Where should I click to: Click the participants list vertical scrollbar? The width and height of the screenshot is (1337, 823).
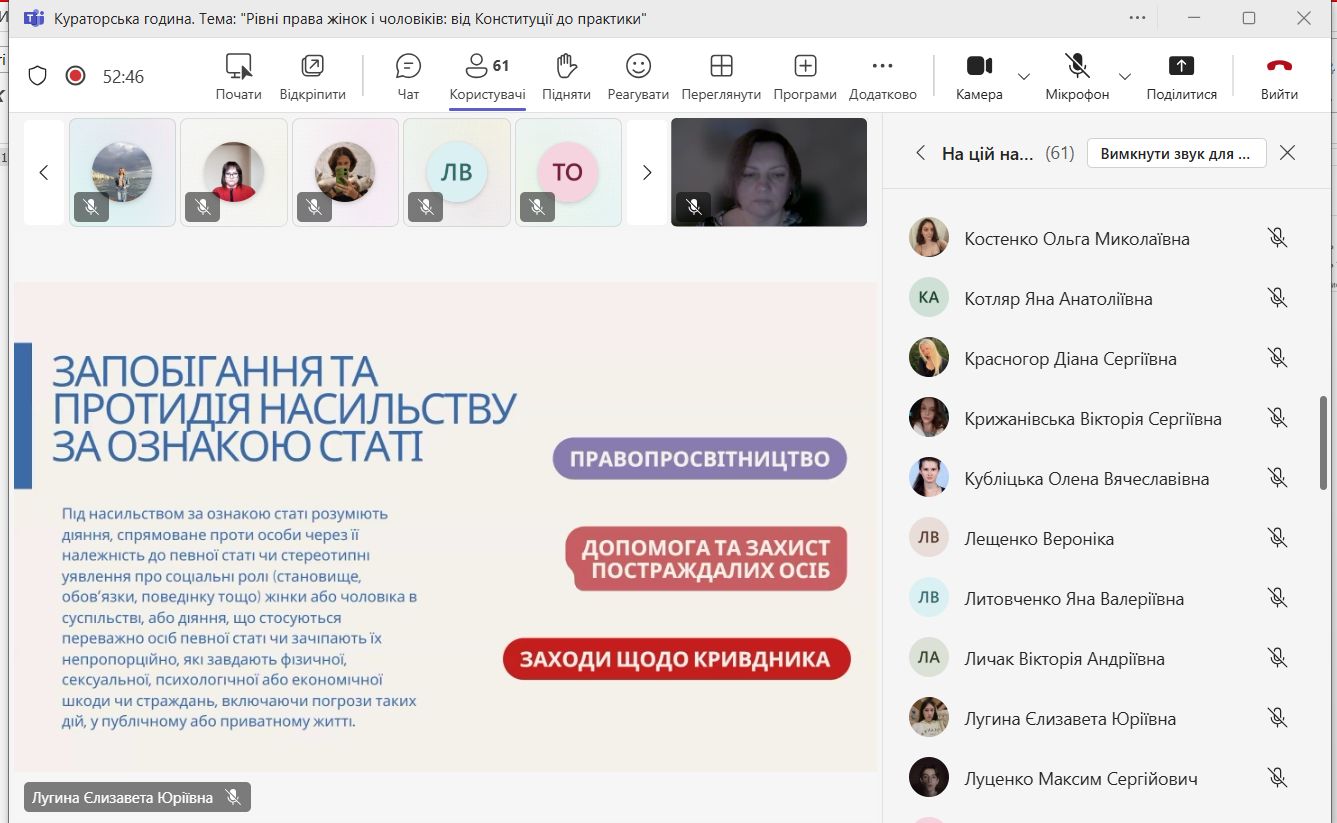coord(1324,442)
